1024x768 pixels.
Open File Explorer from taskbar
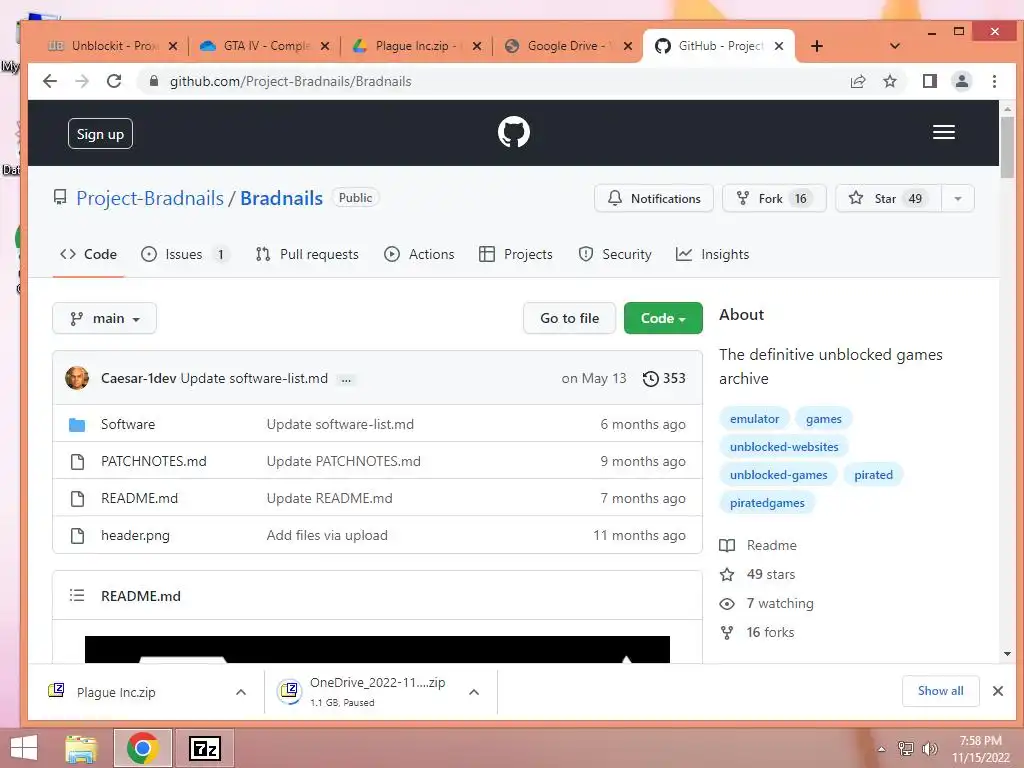pos(81,748)
